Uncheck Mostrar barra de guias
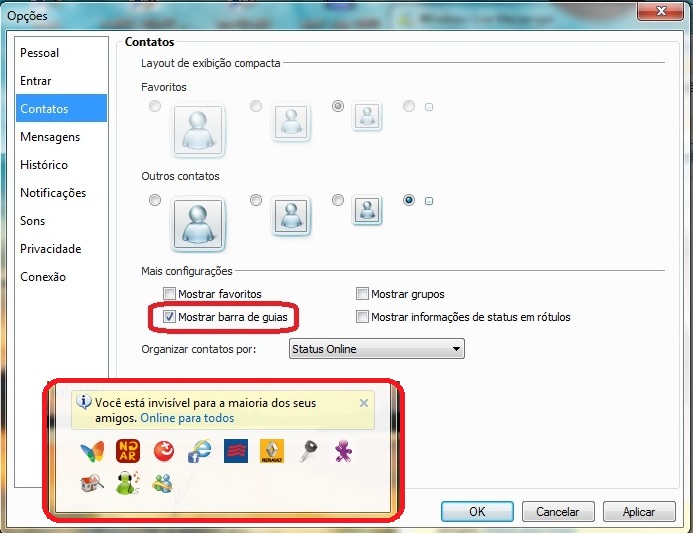 coord(169,318)
